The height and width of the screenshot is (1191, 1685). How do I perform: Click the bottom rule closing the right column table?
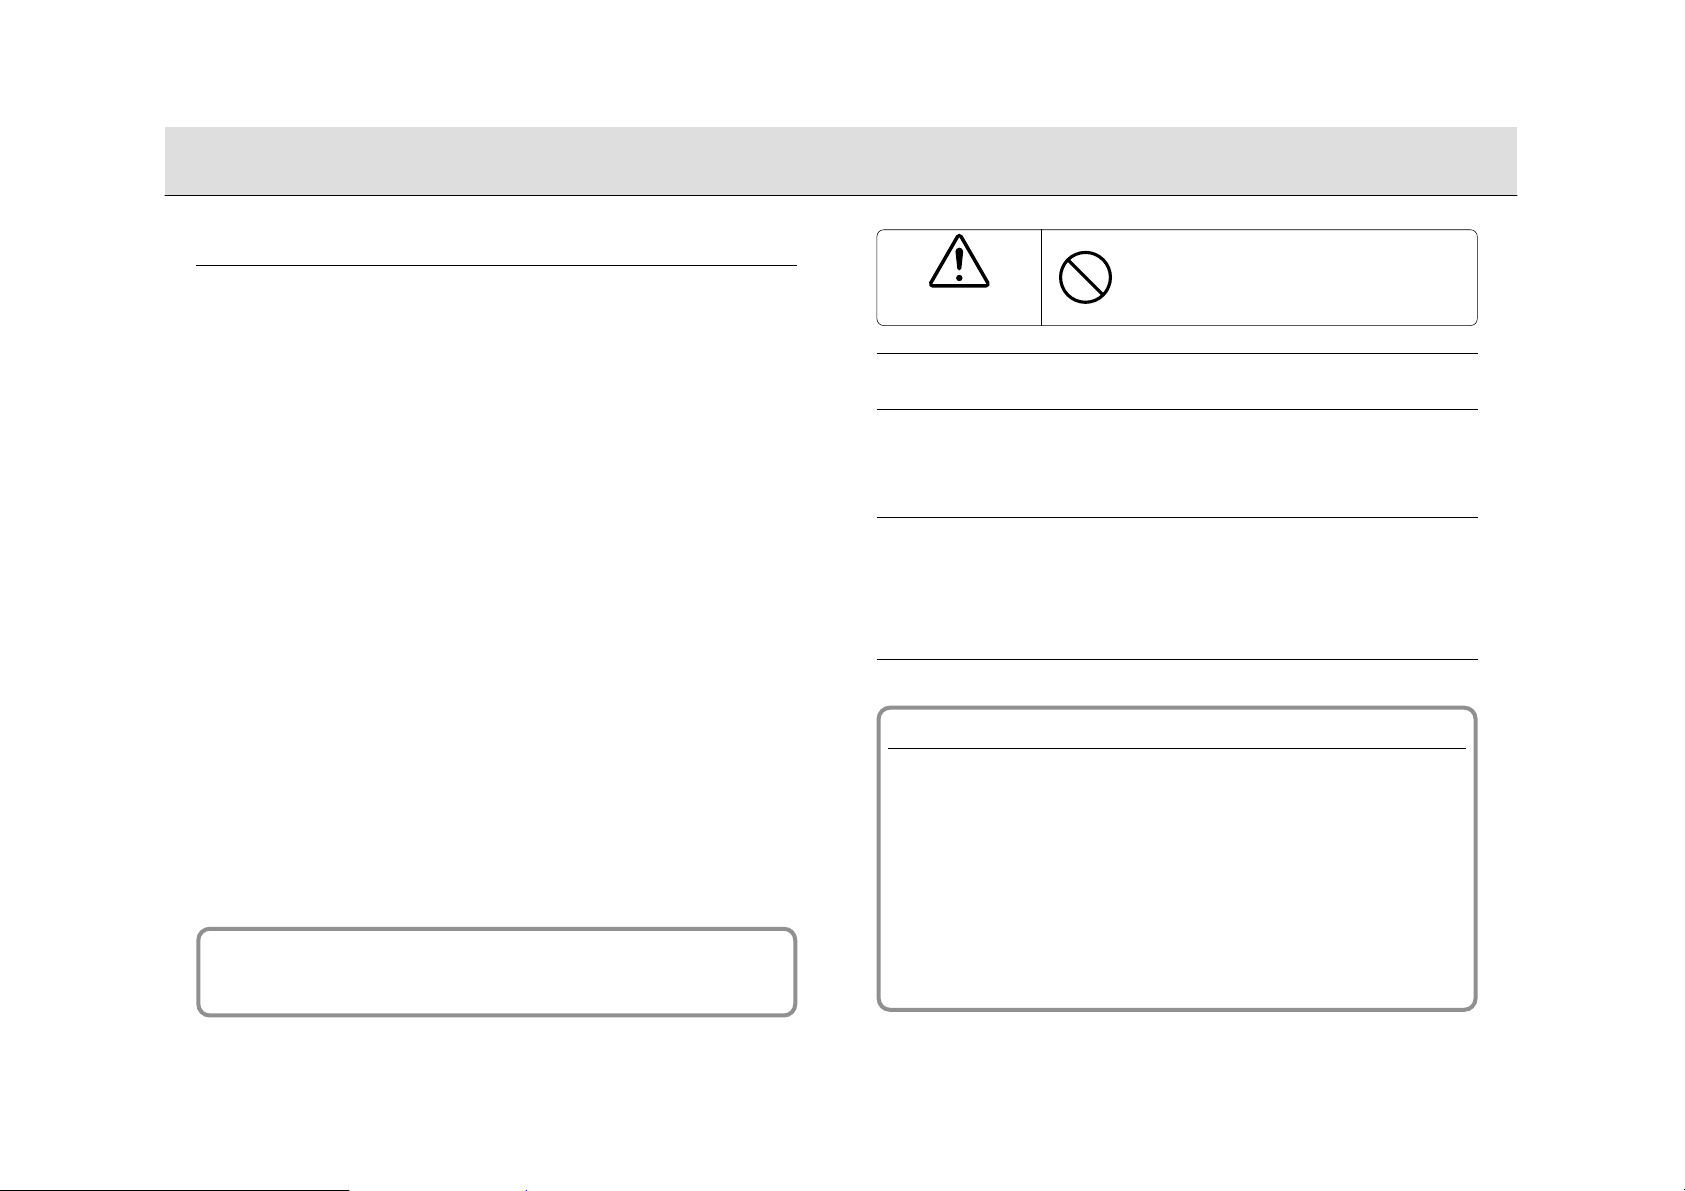click(1177, 659)
